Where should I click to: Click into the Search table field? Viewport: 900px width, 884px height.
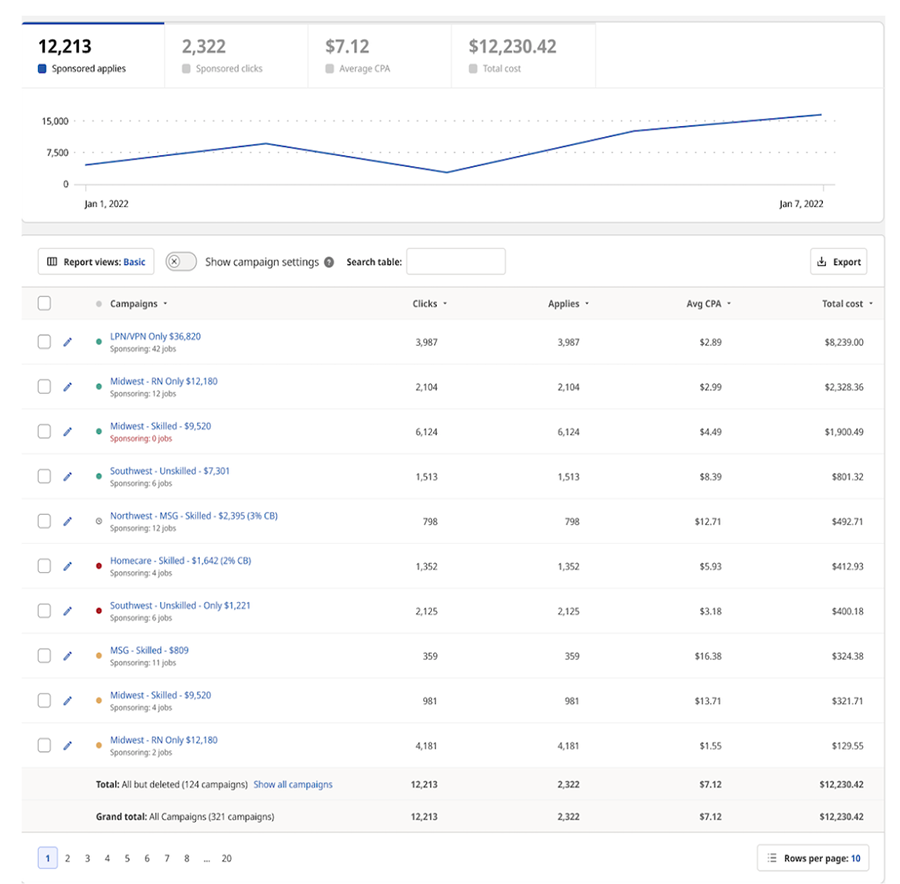point(456,262)
